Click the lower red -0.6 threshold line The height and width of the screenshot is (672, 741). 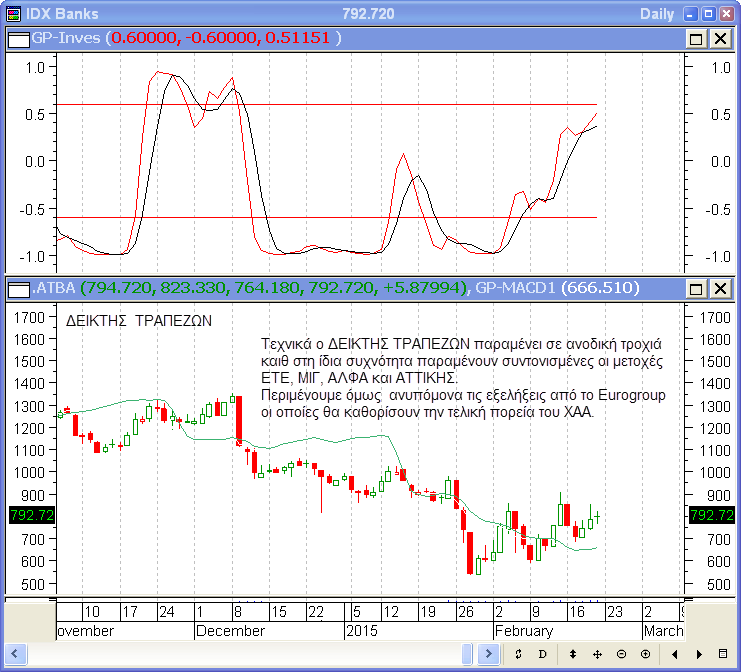(x=326, y=217)
